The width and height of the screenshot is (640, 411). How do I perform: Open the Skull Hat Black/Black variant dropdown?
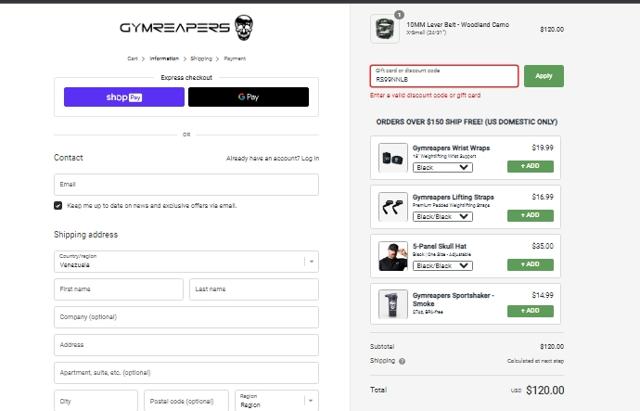[442, 266]
